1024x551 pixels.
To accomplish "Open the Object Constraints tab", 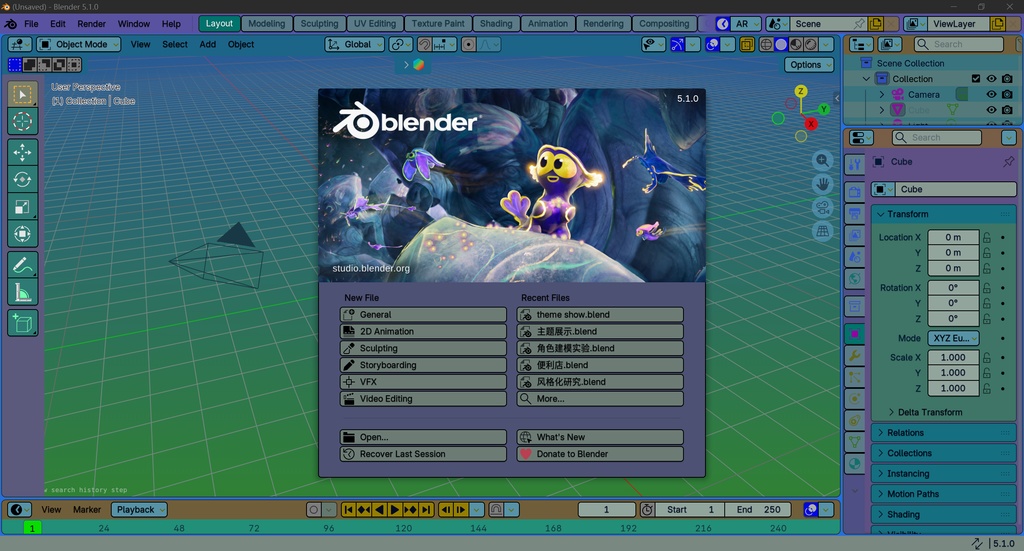I will point(855,420).
